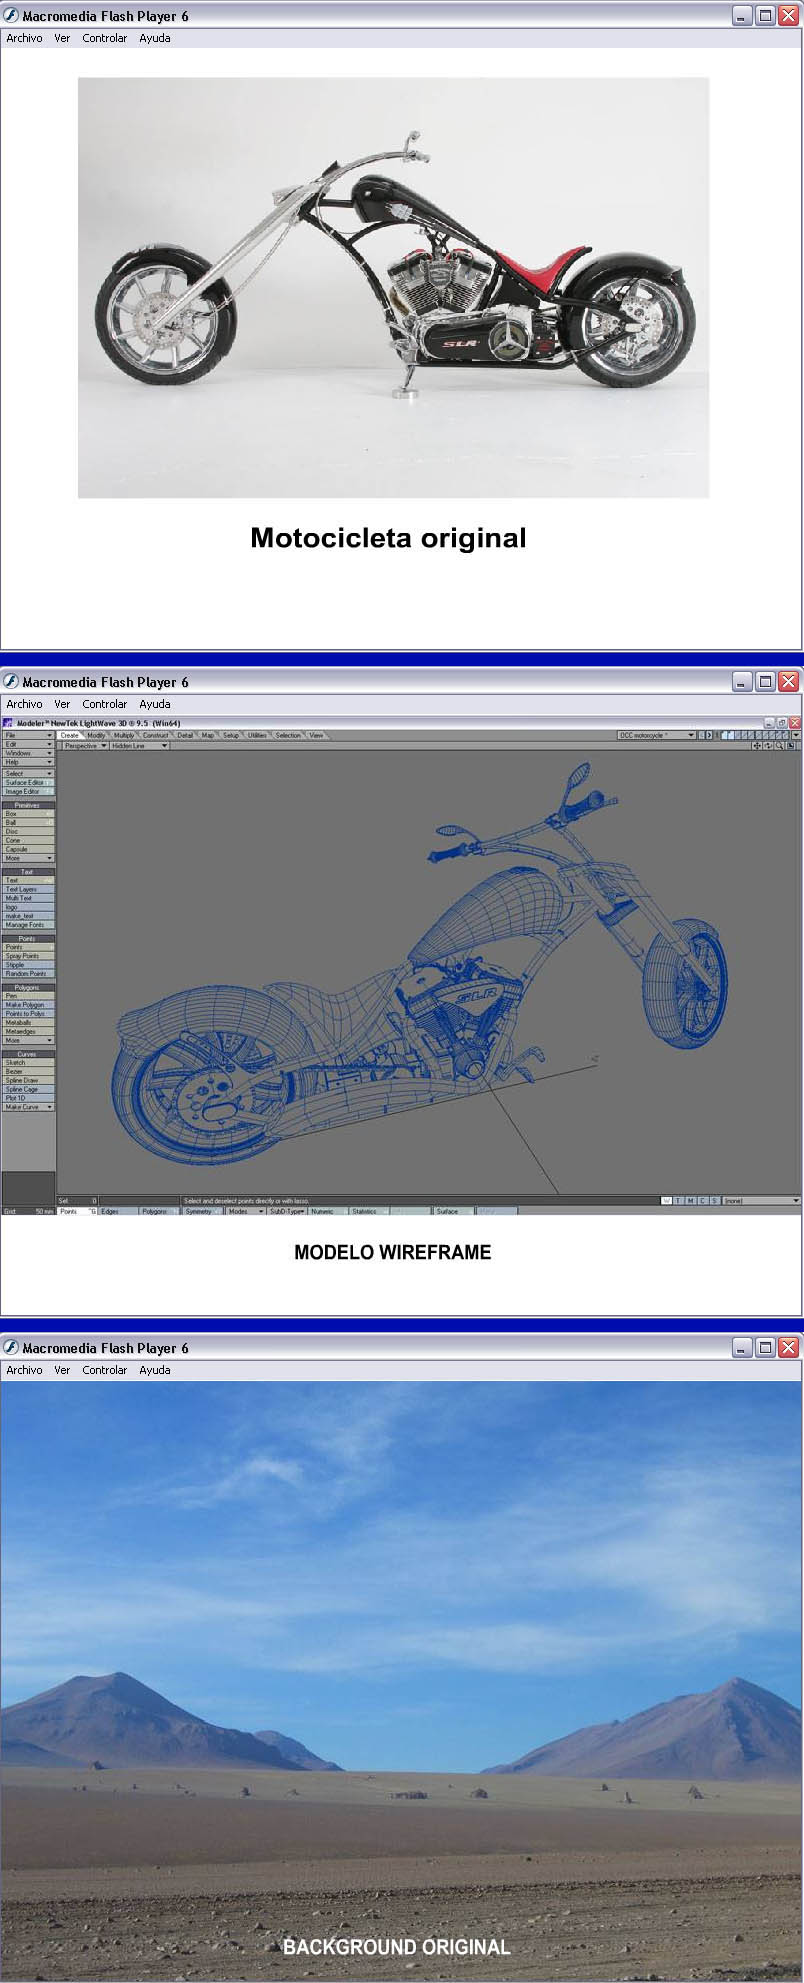Select the Bezier curve tool
Image resolution: width=804 pixels, height=1983 pixels.
(x=28, y=1071)
